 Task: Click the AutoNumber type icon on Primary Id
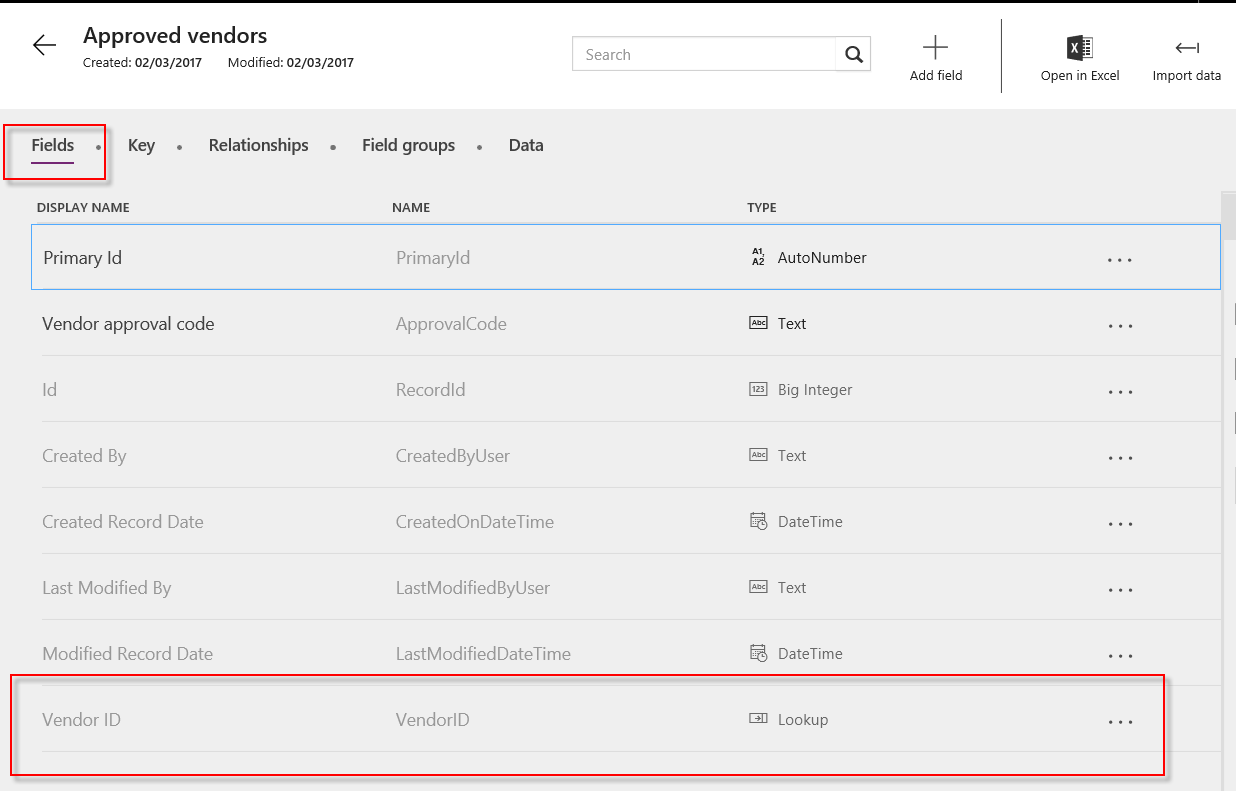pos(757,257)
